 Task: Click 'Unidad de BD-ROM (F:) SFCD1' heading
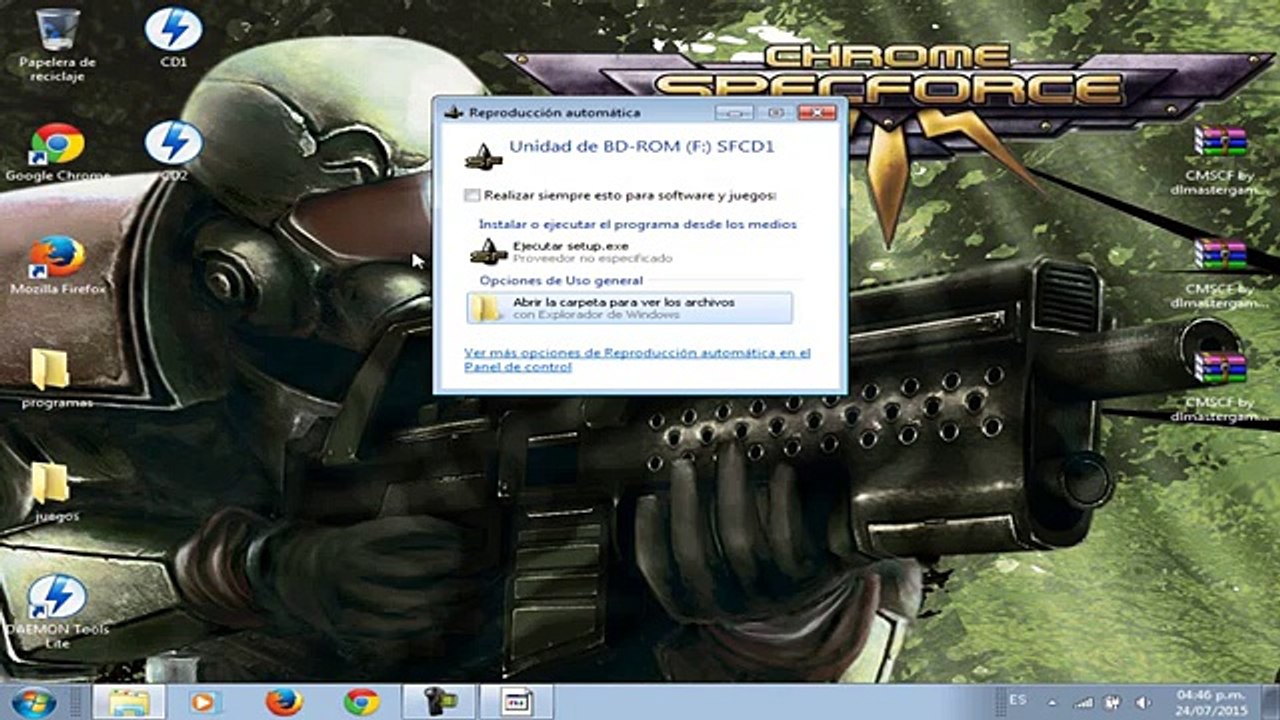(642, 146)
